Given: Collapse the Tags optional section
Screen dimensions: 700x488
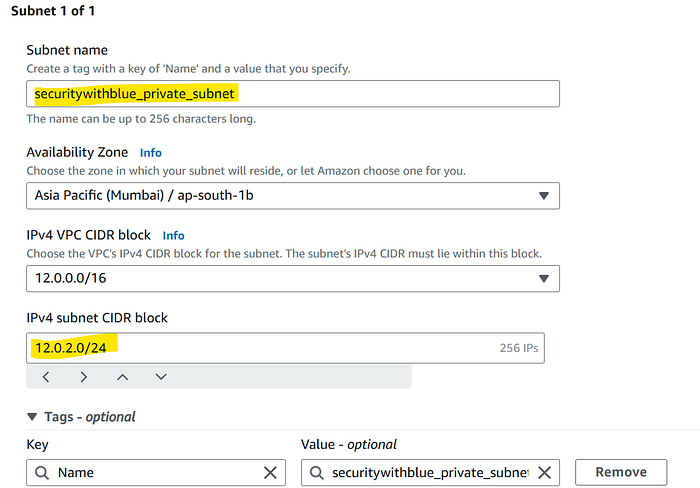Looking at the screenshot, I should click(32, 417).
